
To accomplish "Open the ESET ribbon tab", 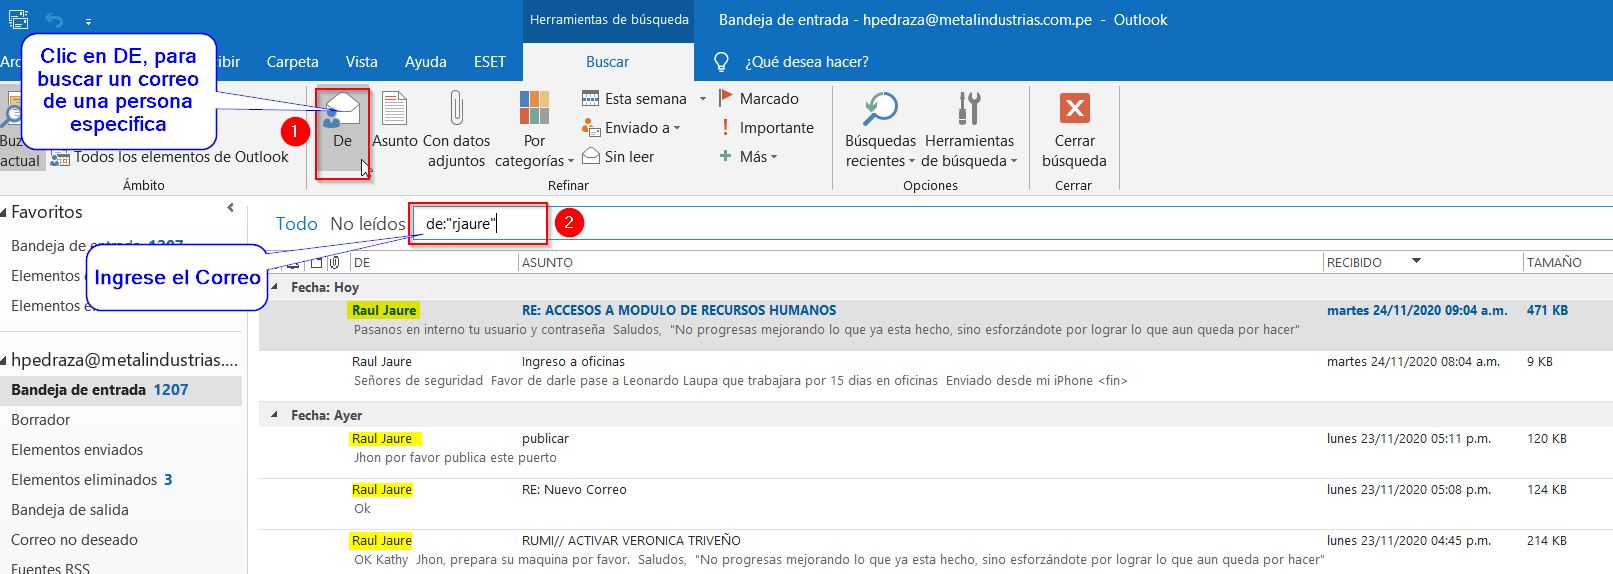I will pos(489,62).
